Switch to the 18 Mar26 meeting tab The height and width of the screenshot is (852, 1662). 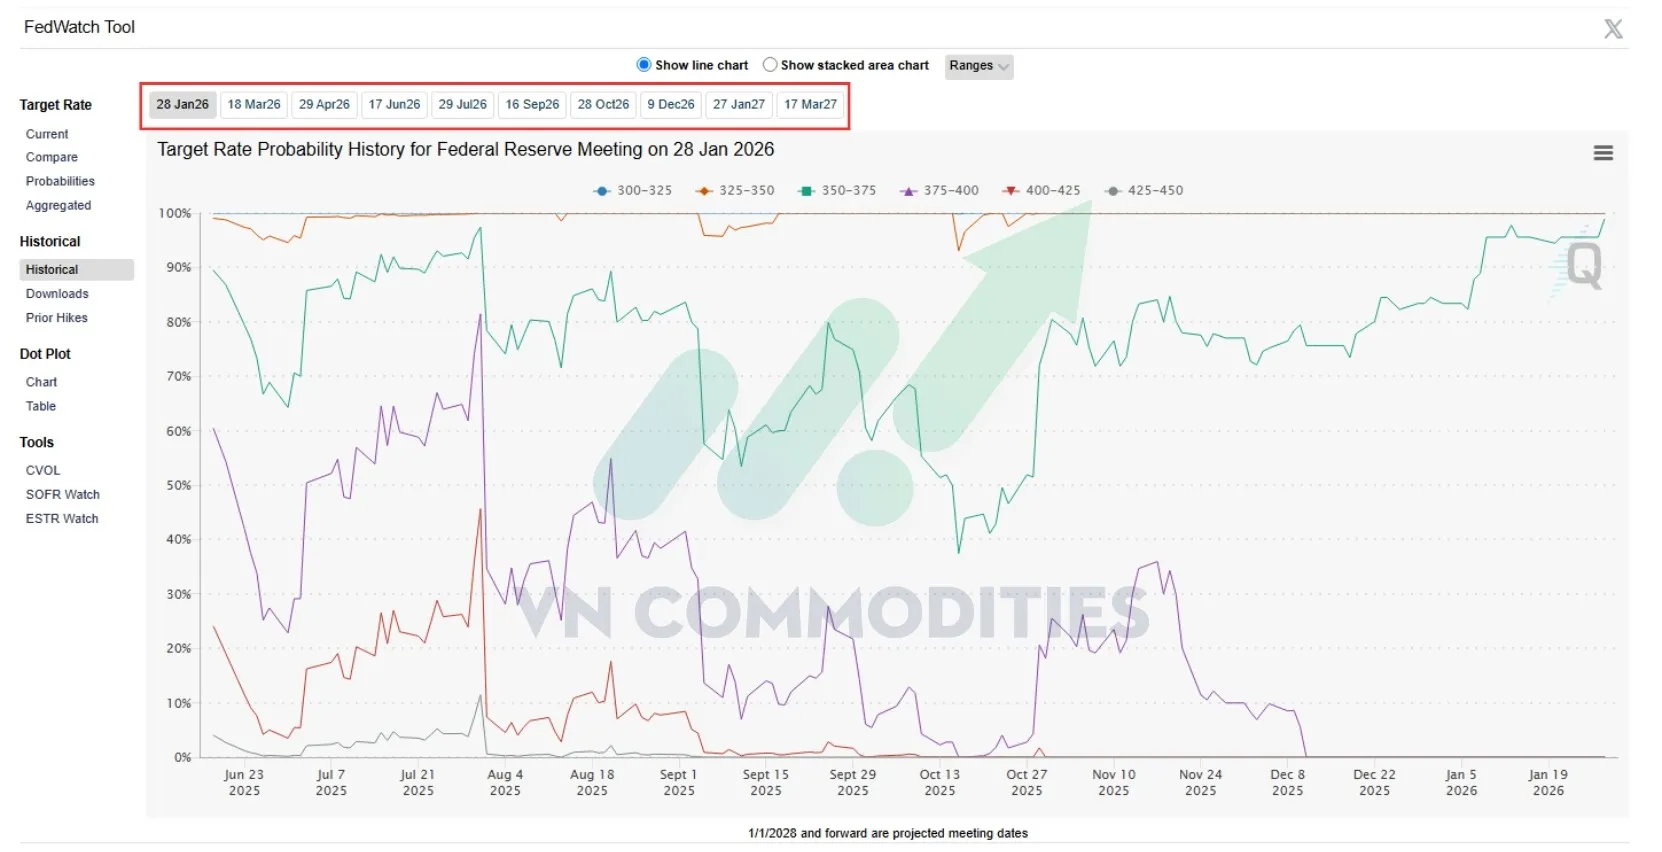coord(254,105)
